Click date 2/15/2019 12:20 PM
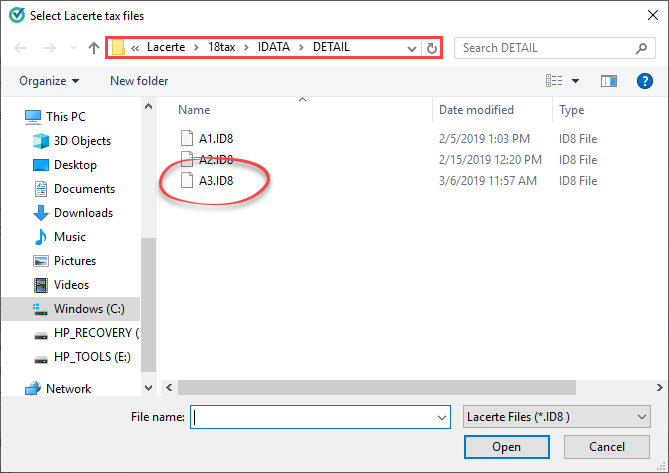669x473 pixels. (490, 160)
